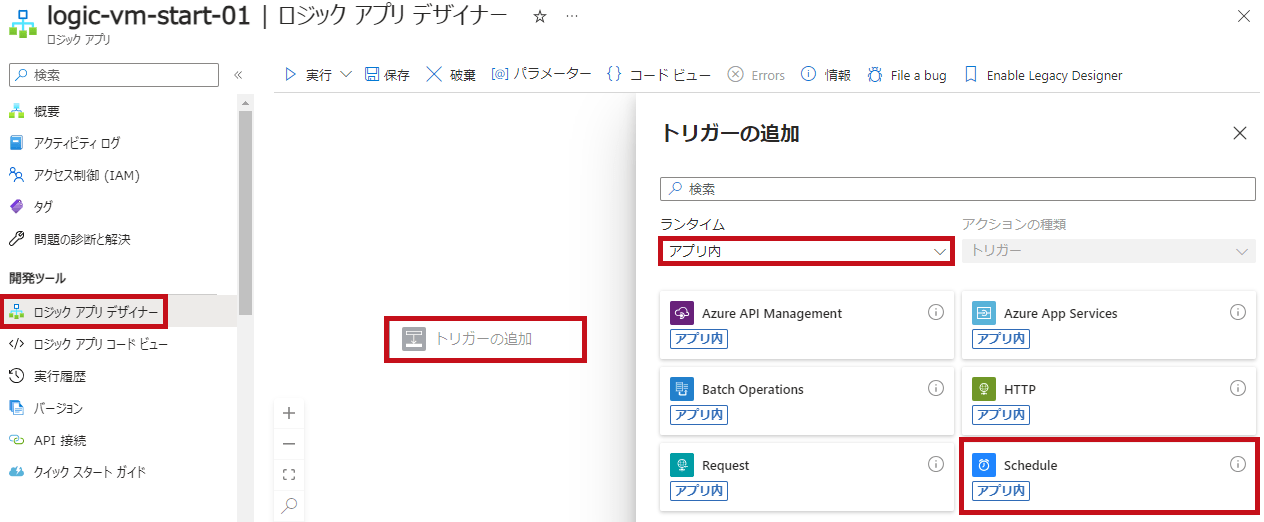Open the アクションの種類 dropdown
Image resolution: width=1264 pixels, height=522 pixels.
(x=1109, y=251)
